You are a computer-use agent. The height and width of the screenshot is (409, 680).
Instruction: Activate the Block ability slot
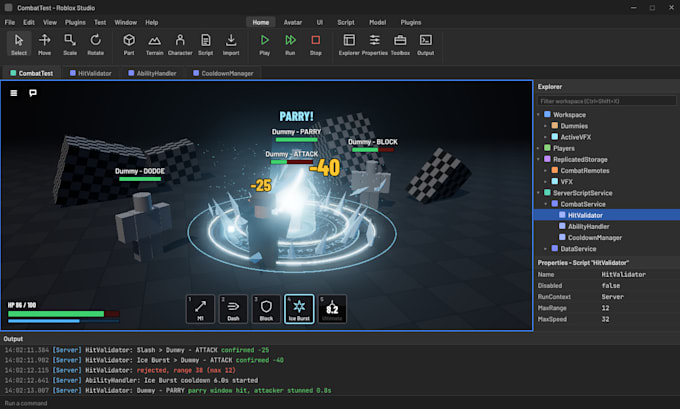coord(266,309)
